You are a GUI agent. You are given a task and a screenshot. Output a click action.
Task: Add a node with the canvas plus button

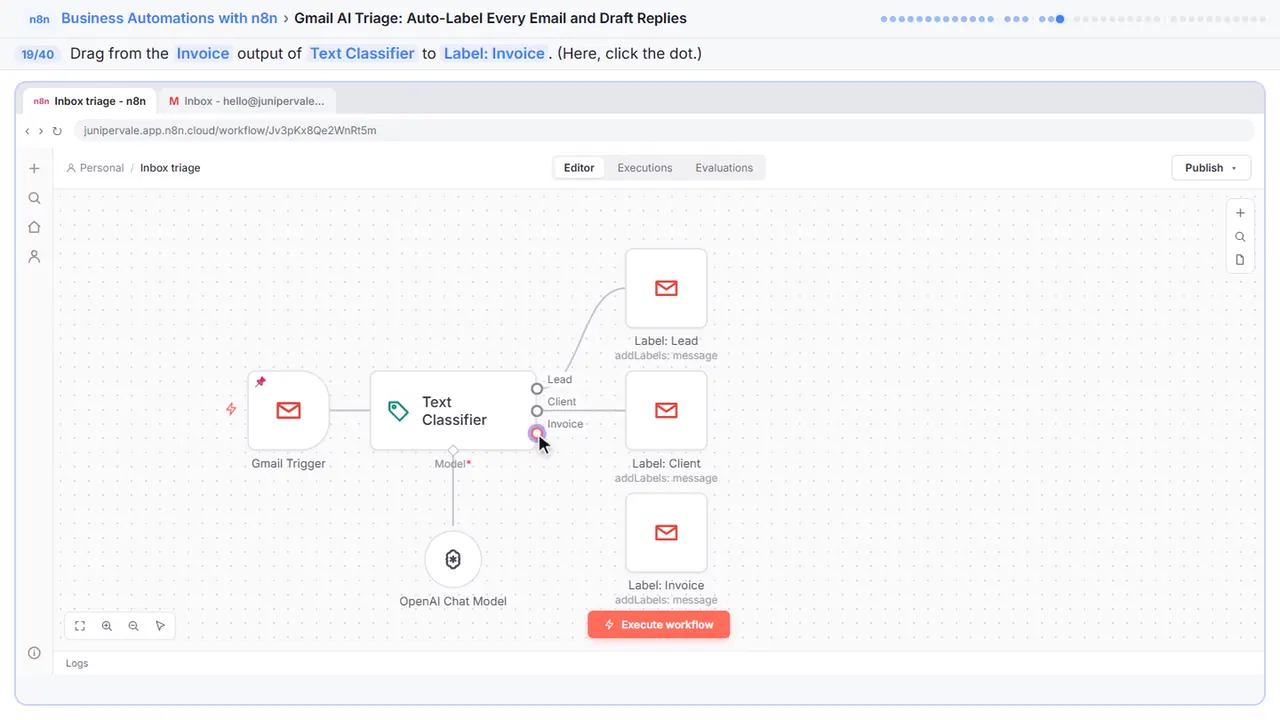click(1240, 213)
